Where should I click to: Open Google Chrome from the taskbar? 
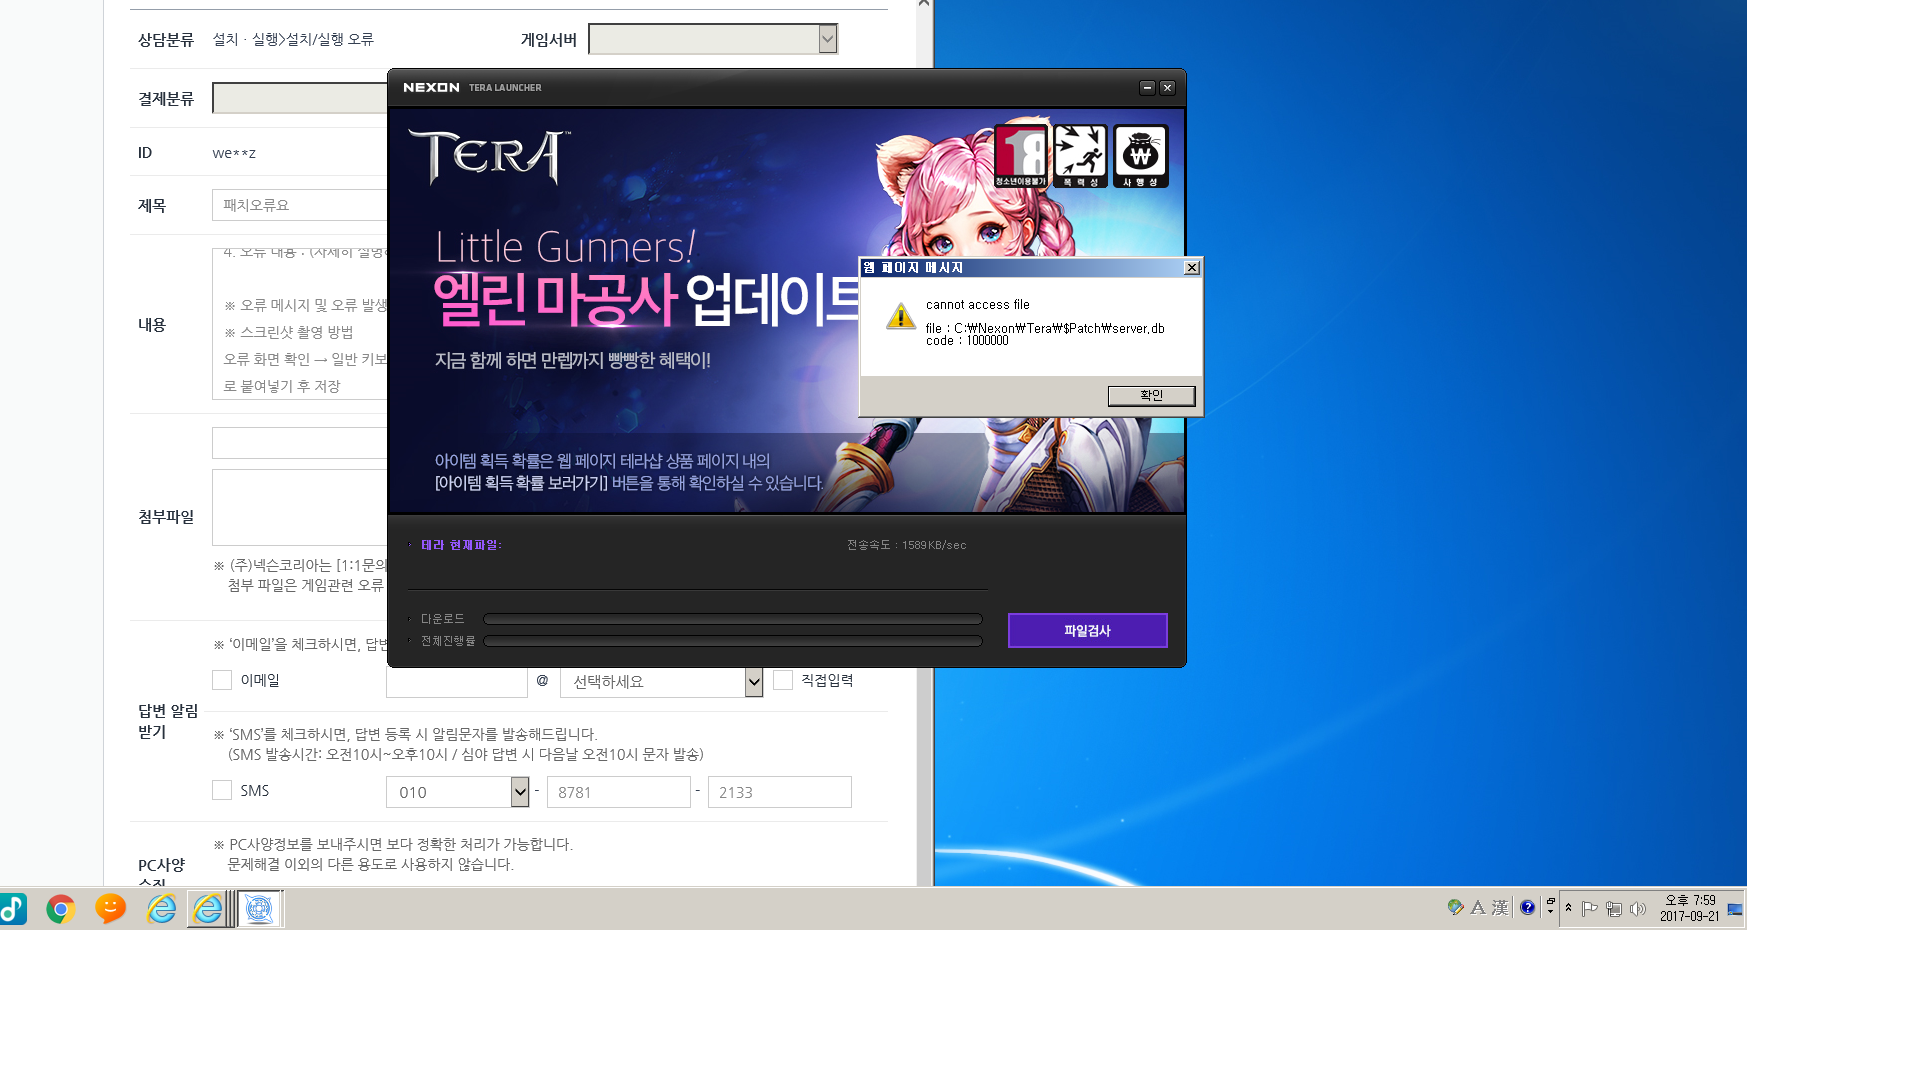pos(60,909)
